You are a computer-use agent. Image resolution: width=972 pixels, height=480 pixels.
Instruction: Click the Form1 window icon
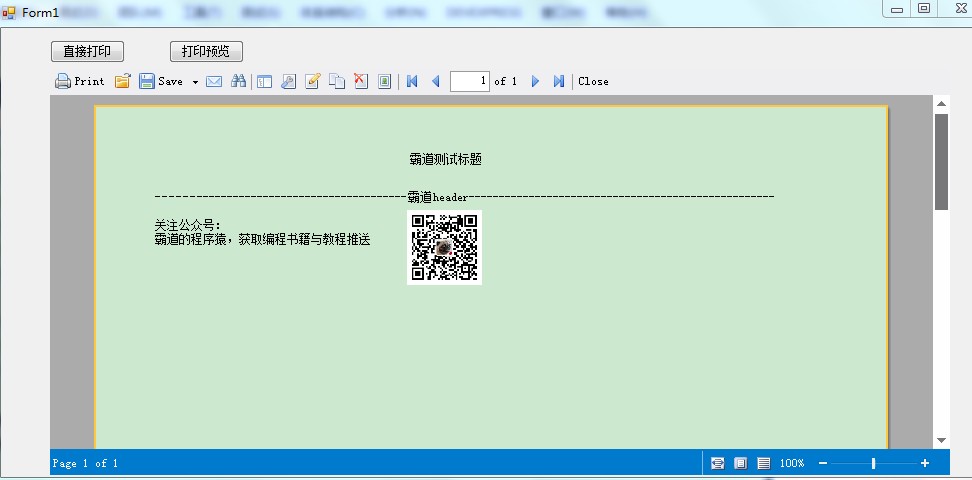point(9,12)
